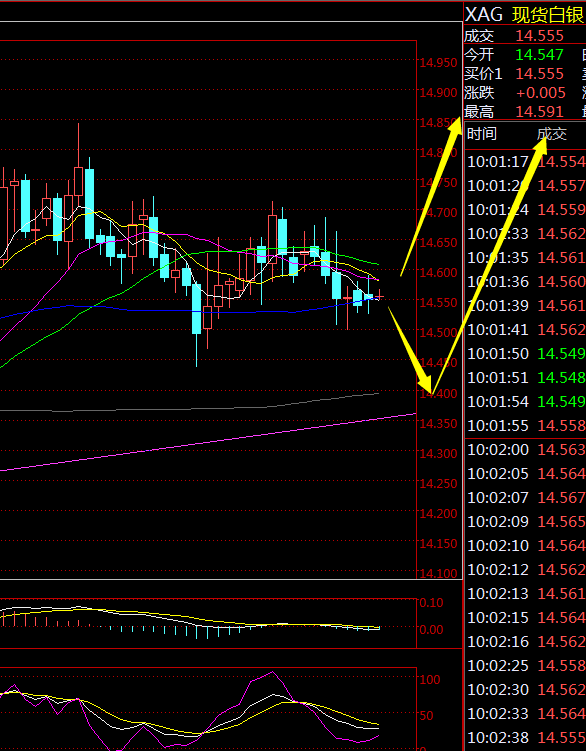
Task: Select the green tick row at 10:01:54
Action: coord(526,401)
